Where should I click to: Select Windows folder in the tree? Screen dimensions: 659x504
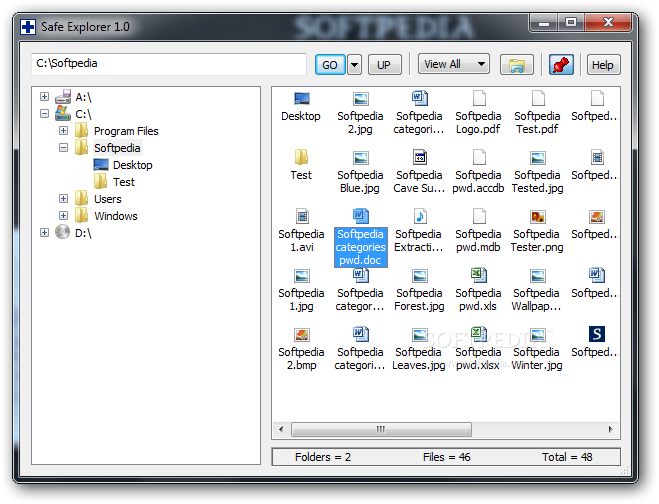pyautogui.click(x=116, y=216)
